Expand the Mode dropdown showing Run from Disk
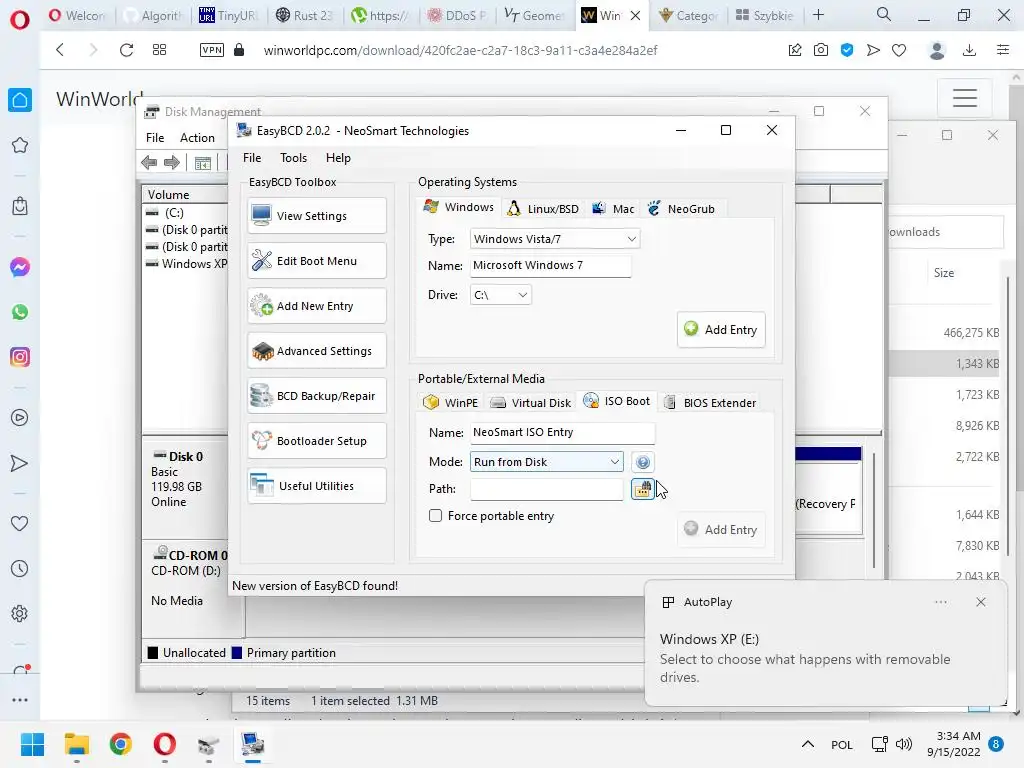Screen dimensions: 1024x768 (x=547, y=462)
